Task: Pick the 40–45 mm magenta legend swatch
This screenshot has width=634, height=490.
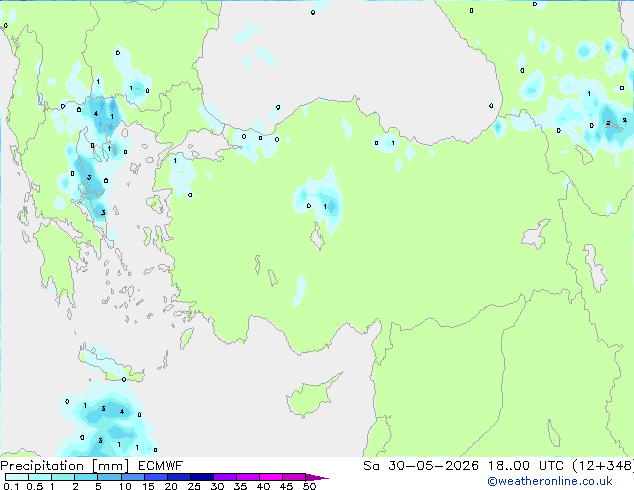Action: click(x=271, y=477)
